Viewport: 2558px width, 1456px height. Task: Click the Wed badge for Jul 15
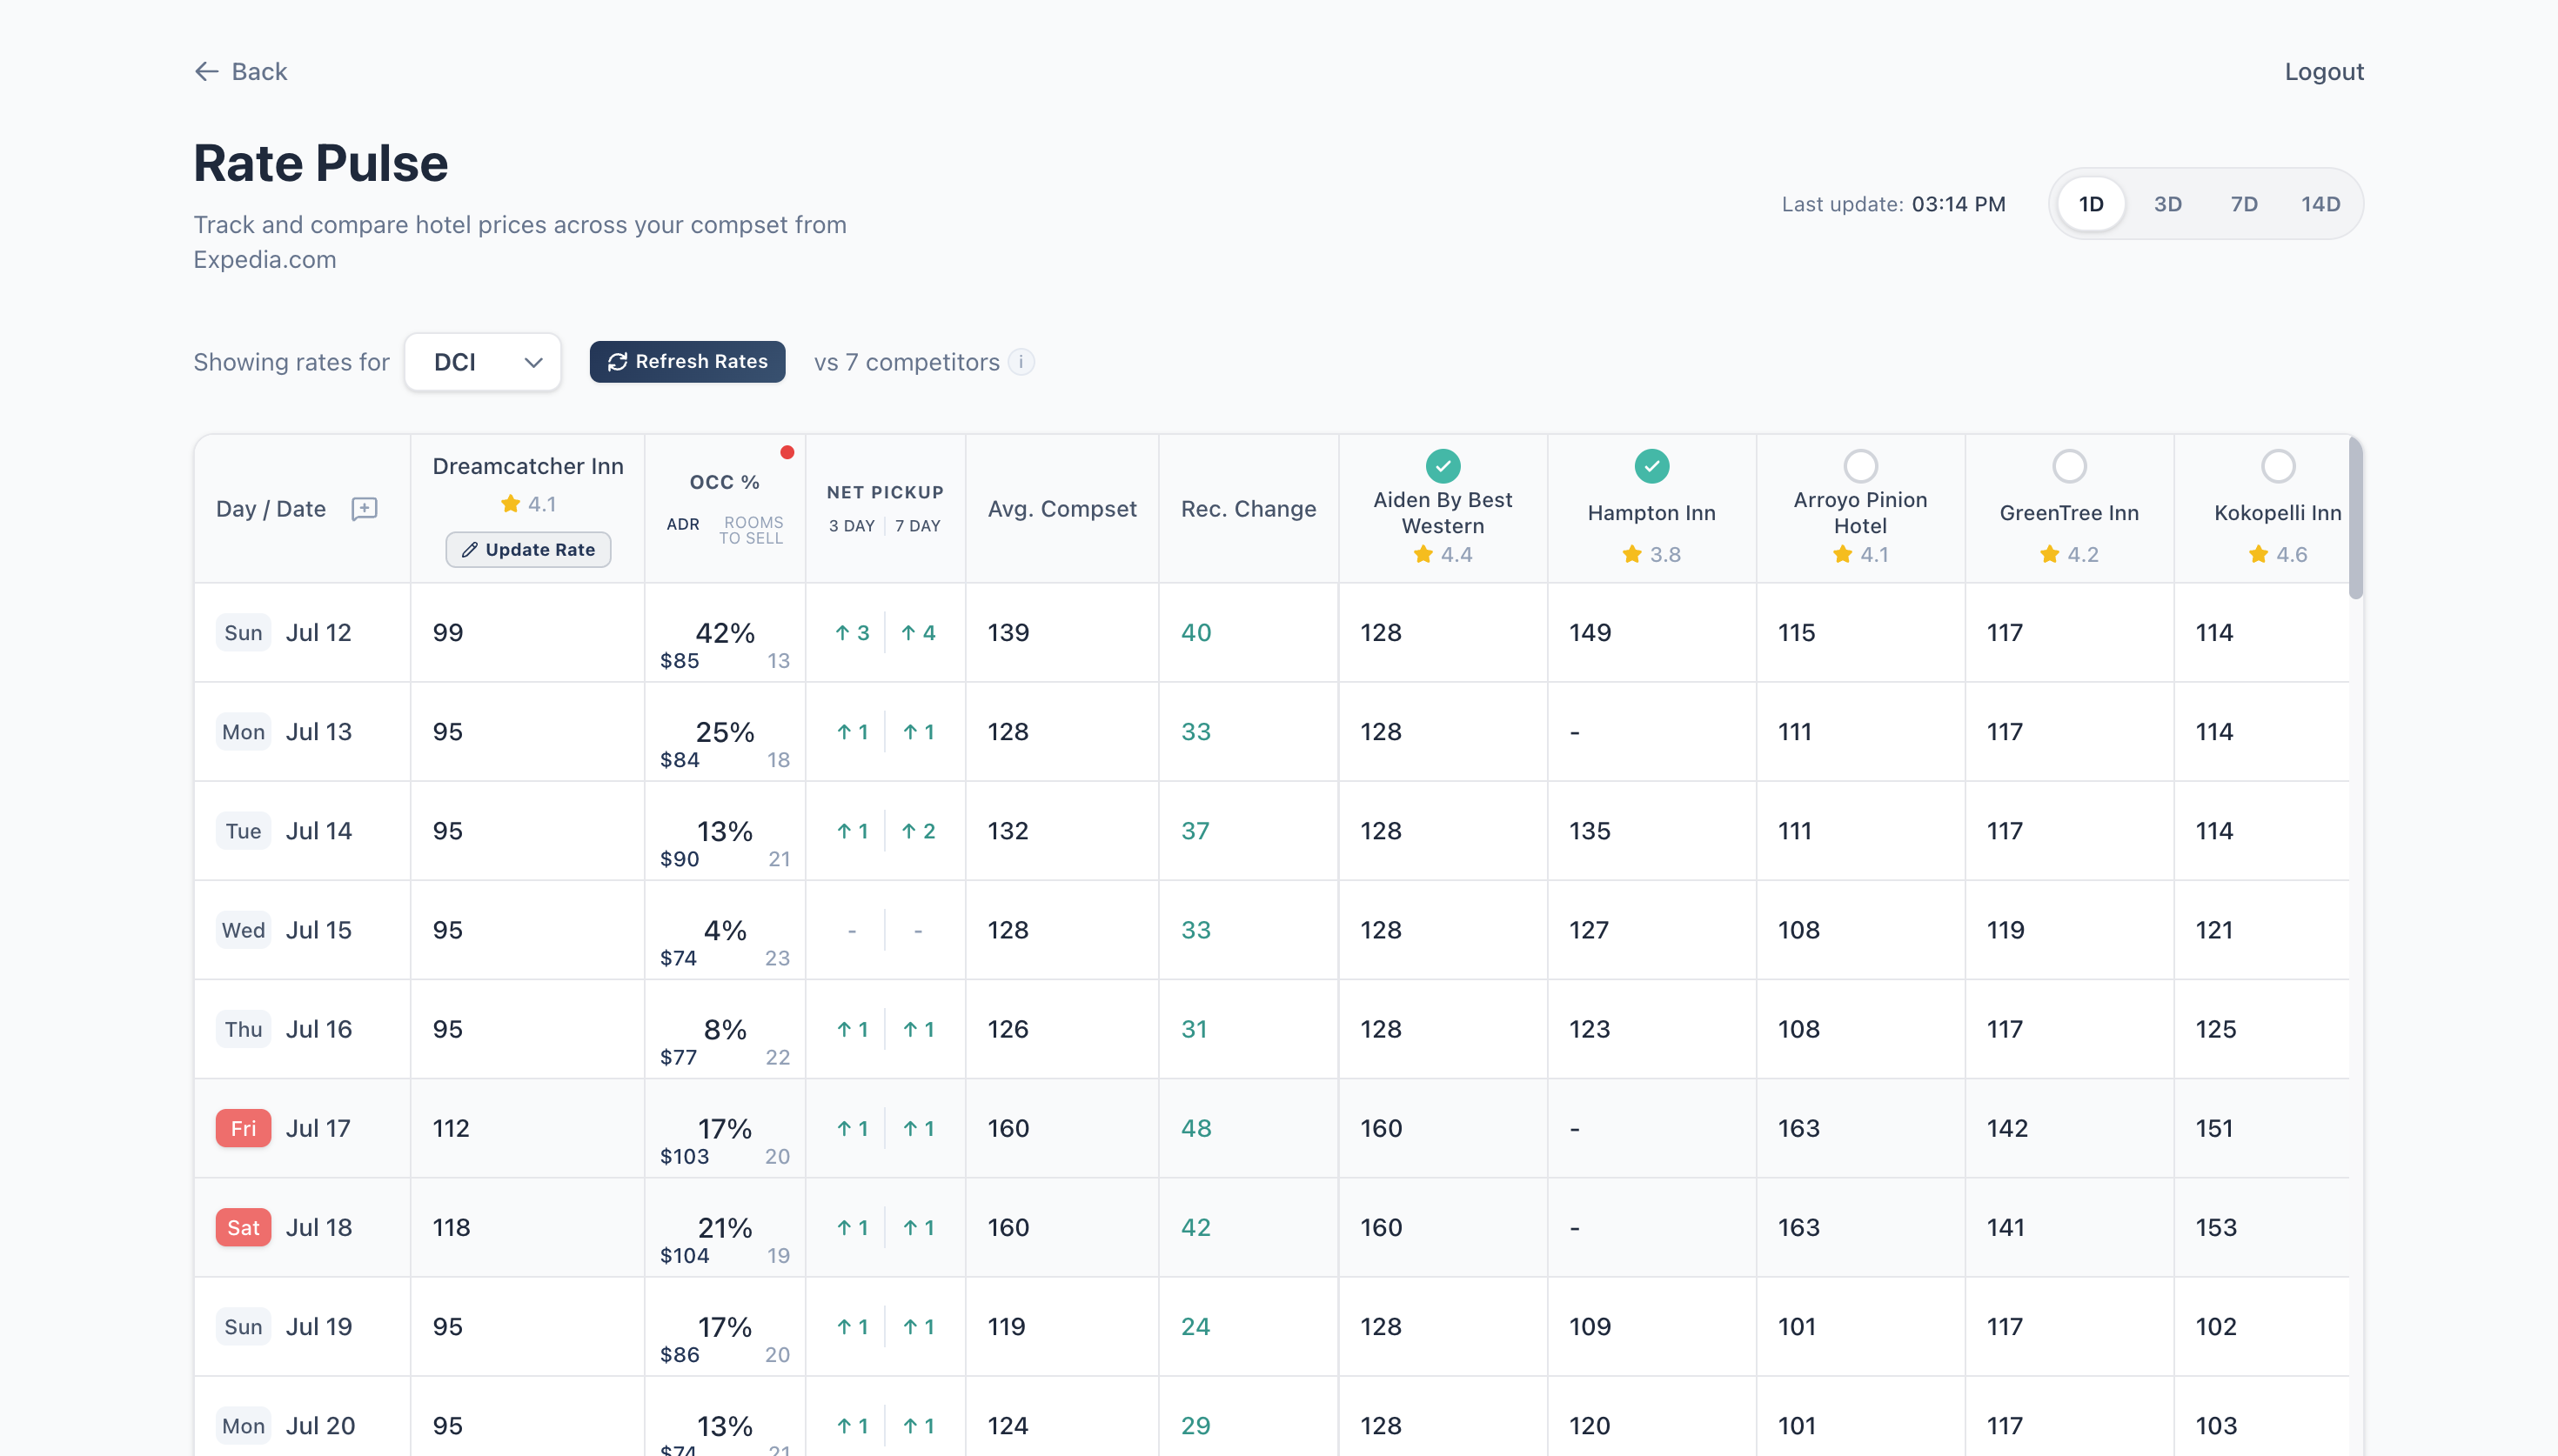[x=243, y=930]
